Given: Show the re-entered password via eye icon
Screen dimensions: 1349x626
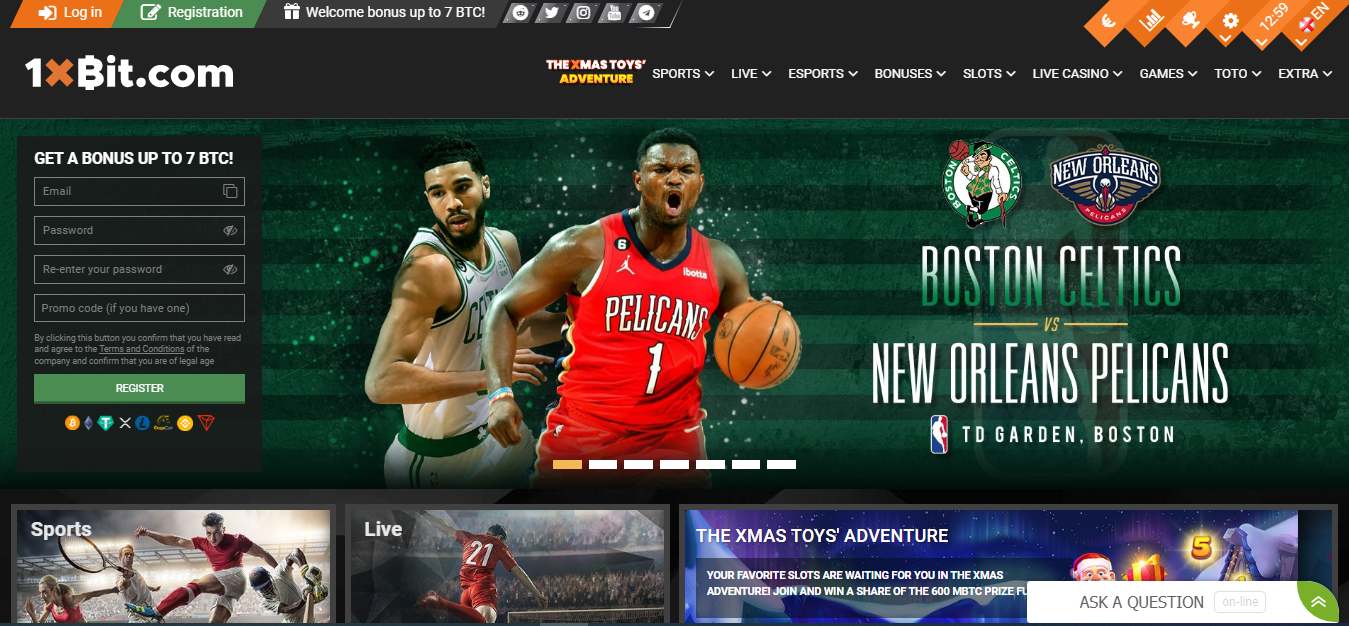Looking at the screenshot, I should 230,269.
